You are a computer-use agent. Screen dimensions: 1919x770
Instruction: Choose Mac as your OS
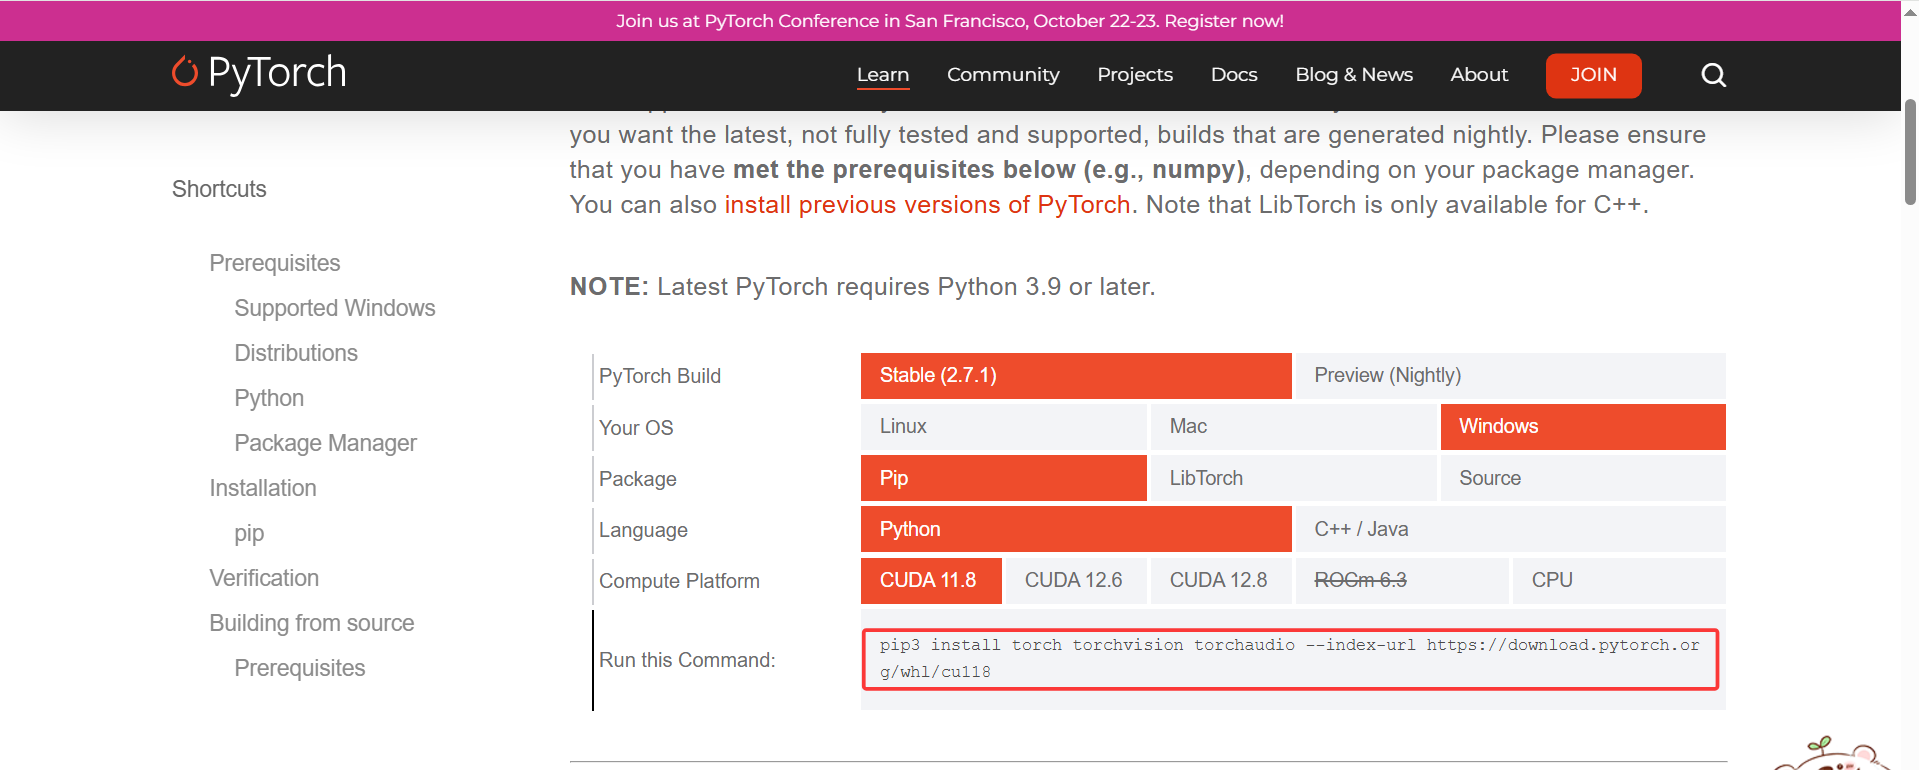tap(1293, 427)
